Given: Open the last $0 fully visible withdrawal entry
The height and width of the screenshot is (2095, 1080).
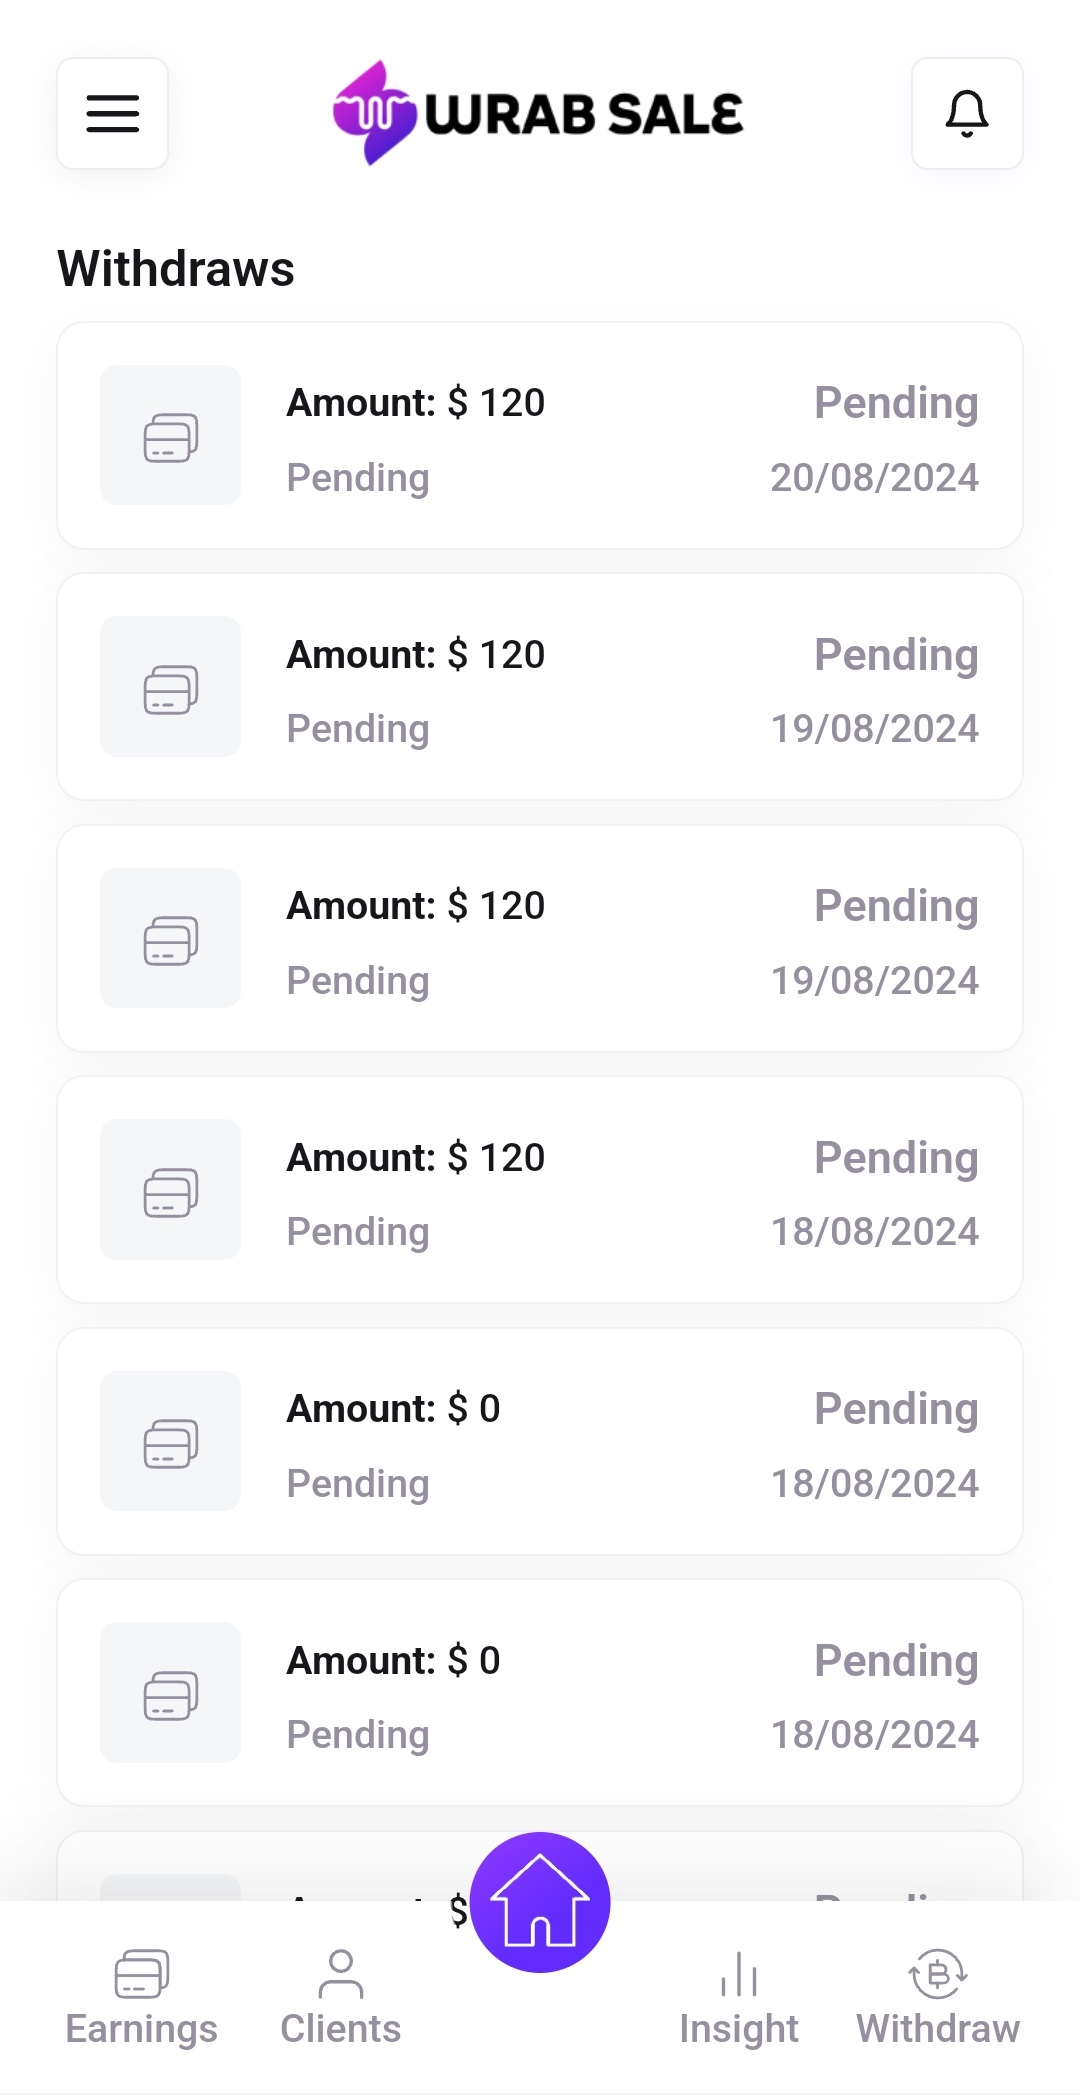Looking at the screenshot, I should click(540, 1693).
